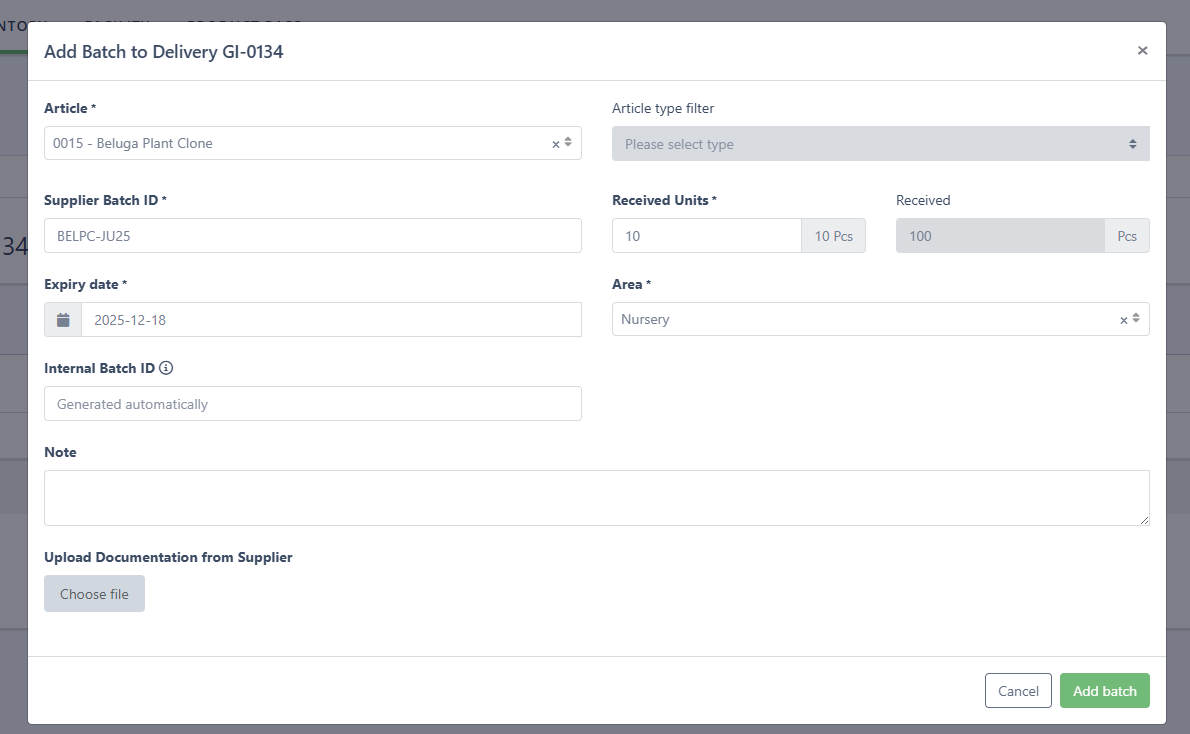1190x734 pixels.
Task: Focus the Received Units input field
Action: (706, 236)
